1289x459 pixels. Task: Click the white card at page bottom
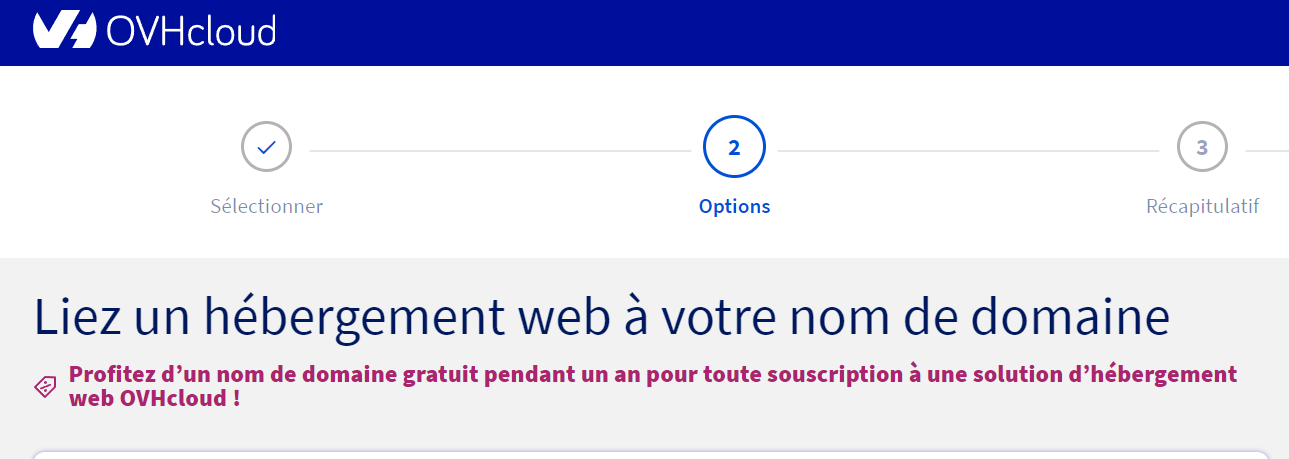pos(650,455)
